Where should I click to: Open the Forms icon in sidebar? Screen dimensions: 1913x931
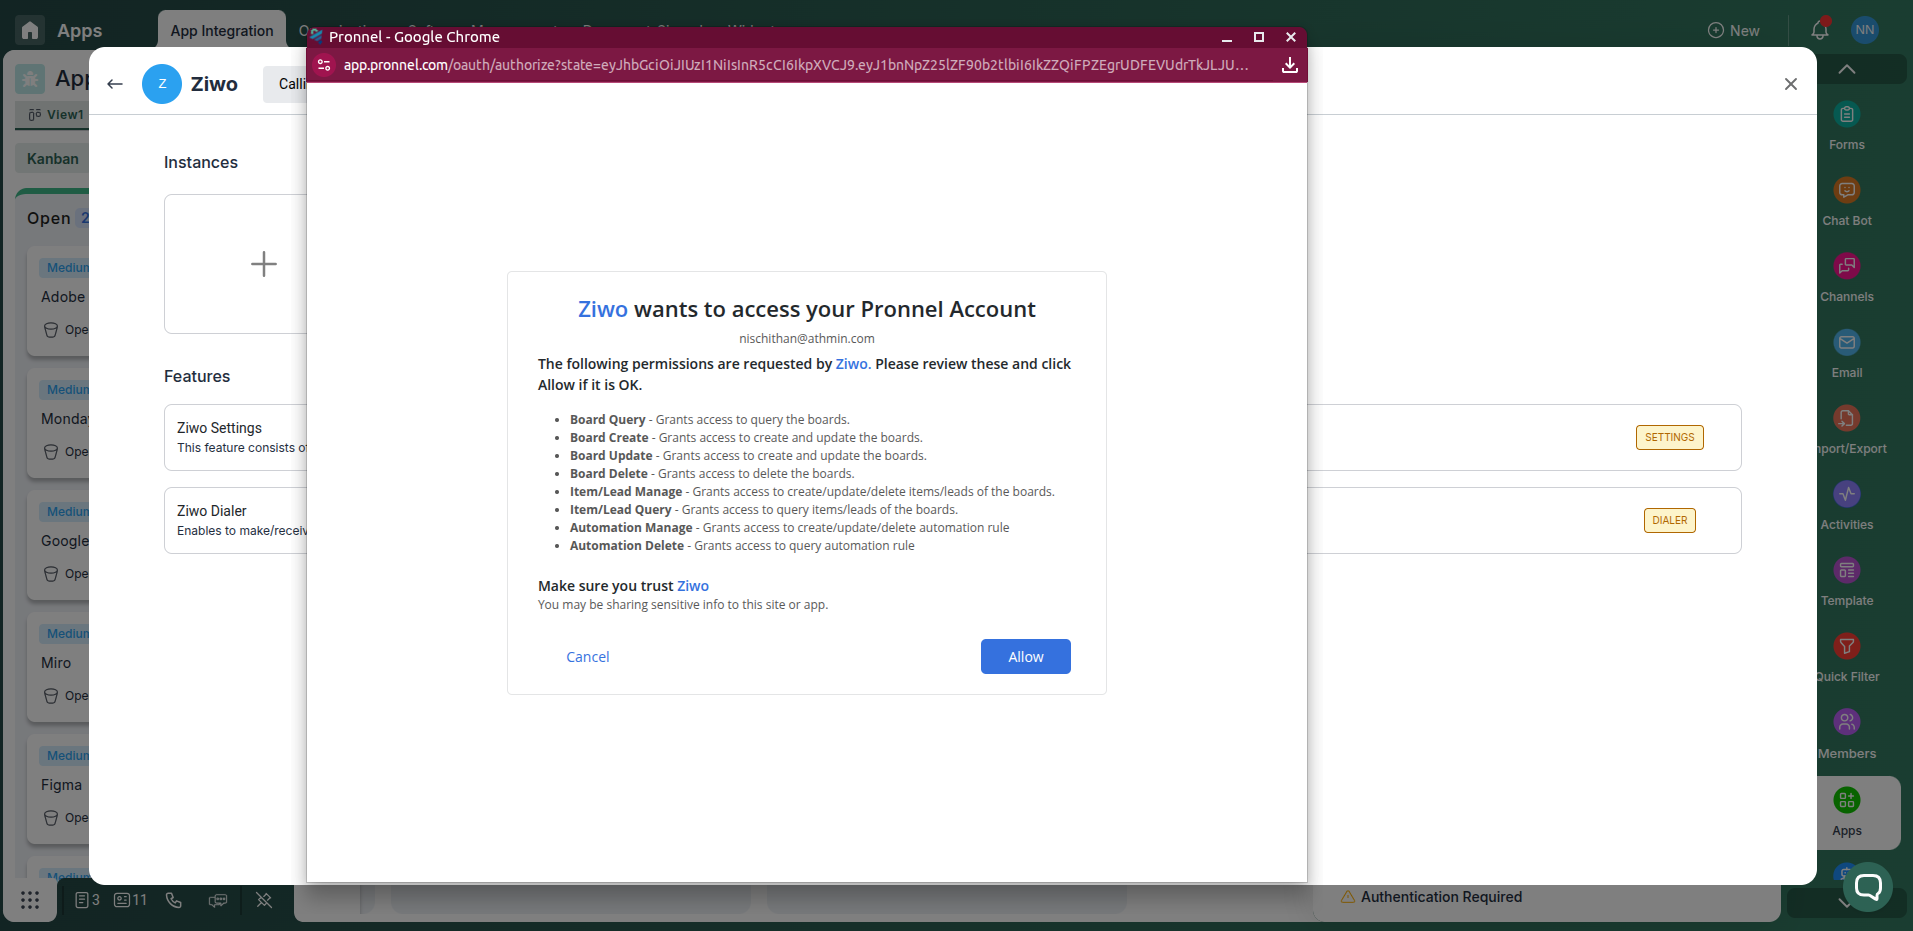(1846, 115)
